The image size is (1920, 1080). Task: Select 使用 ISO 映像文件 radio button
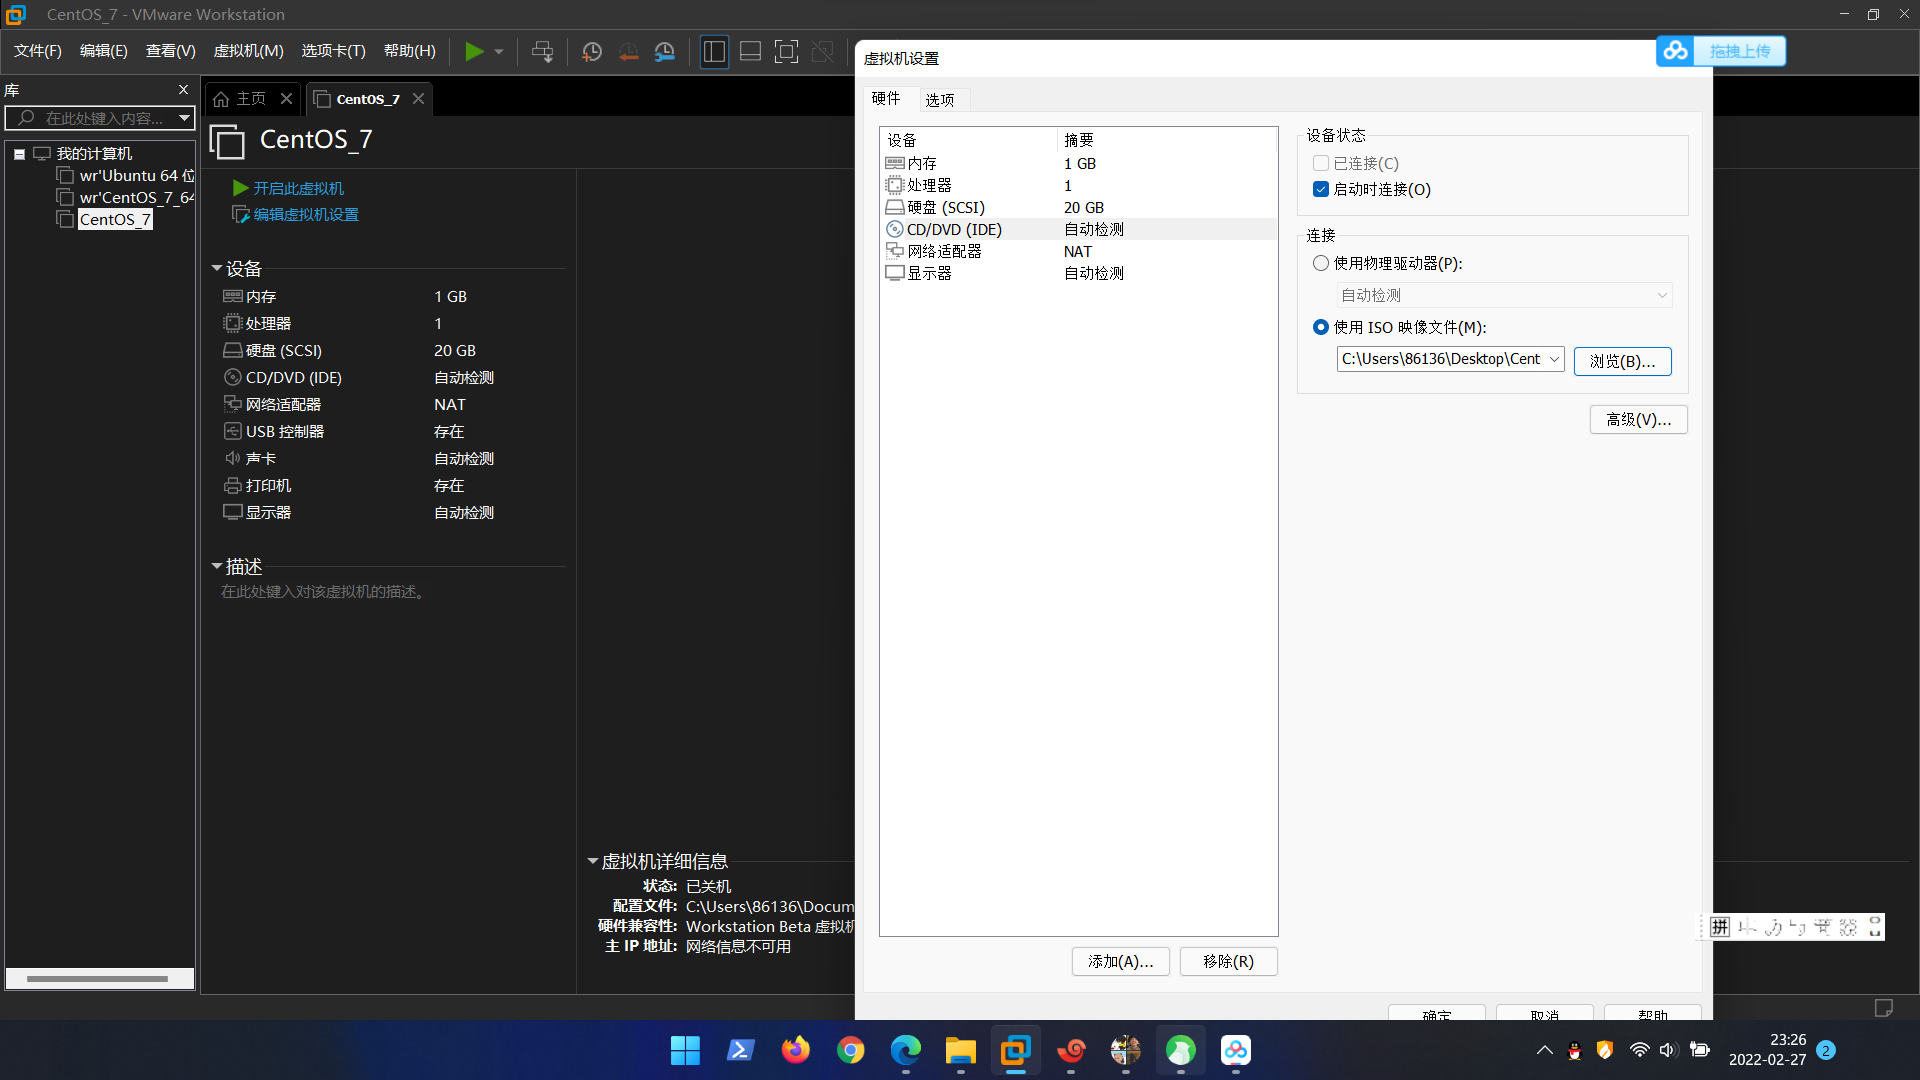click(x=1321, y=327)
